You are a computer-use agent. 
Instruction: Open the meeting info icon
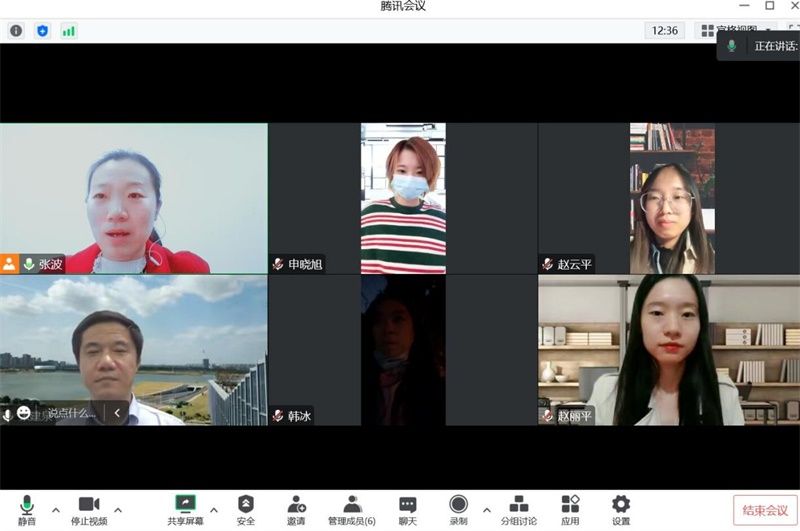pyautogui.click(x=16, y=31)
